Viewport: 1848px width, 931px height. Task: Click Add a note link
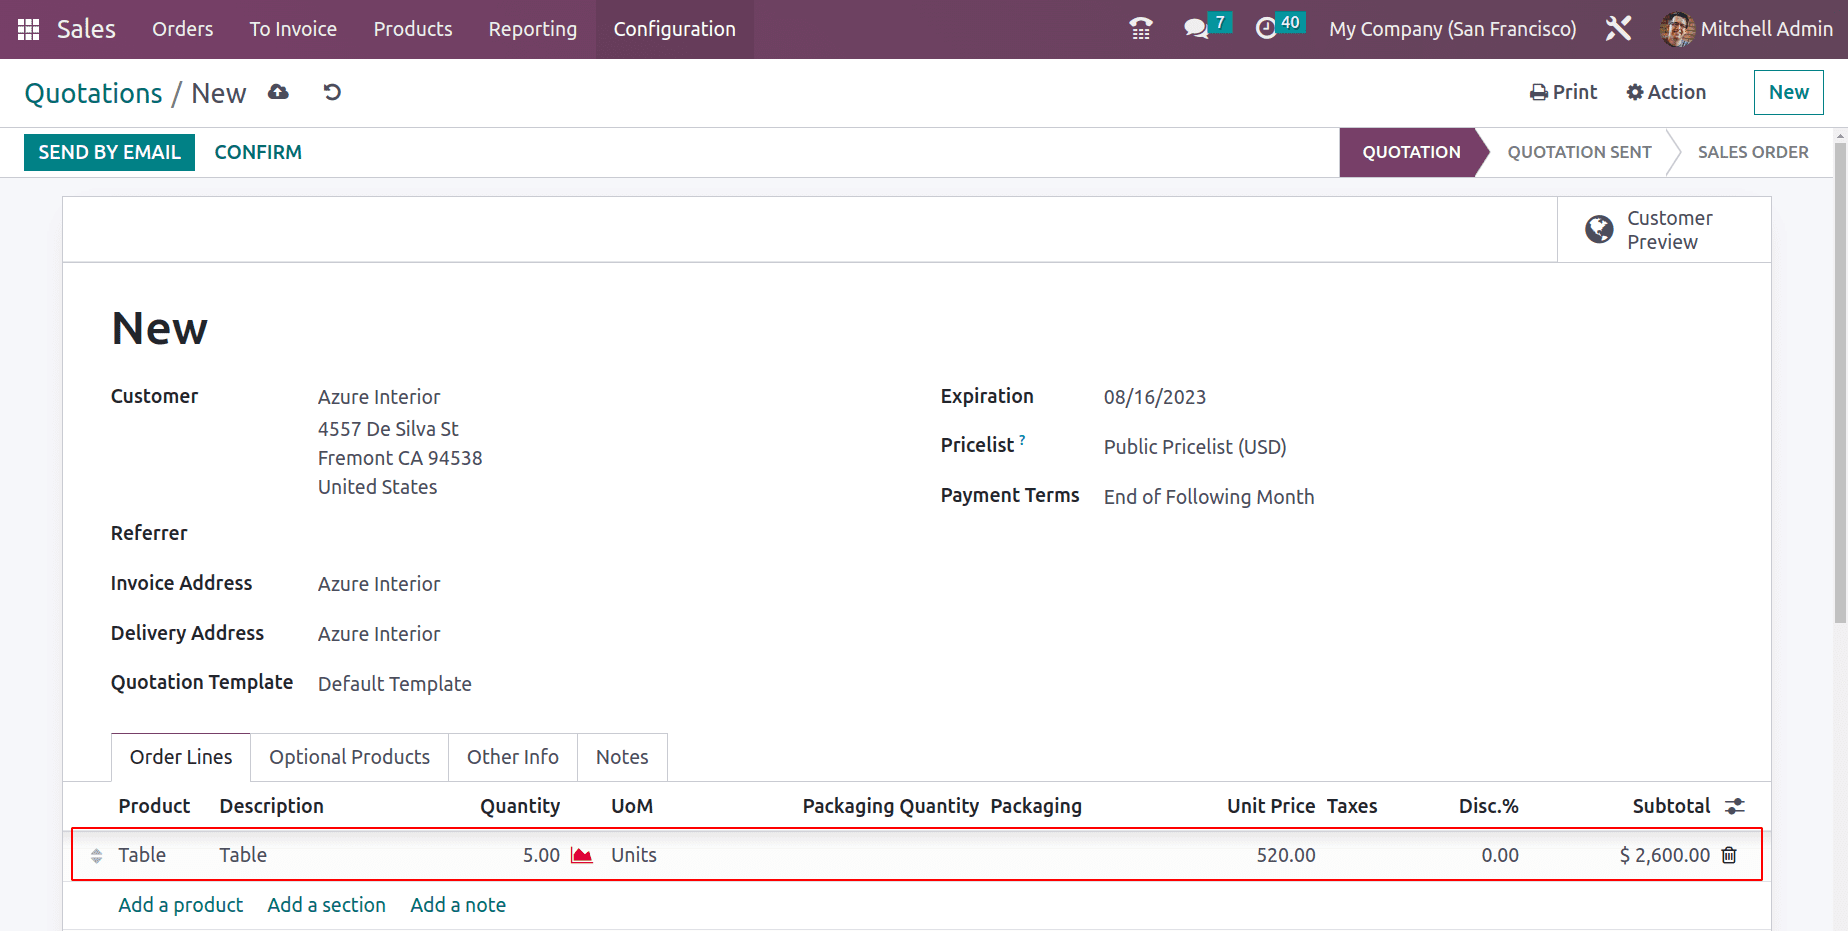click(x=458, y=905)
